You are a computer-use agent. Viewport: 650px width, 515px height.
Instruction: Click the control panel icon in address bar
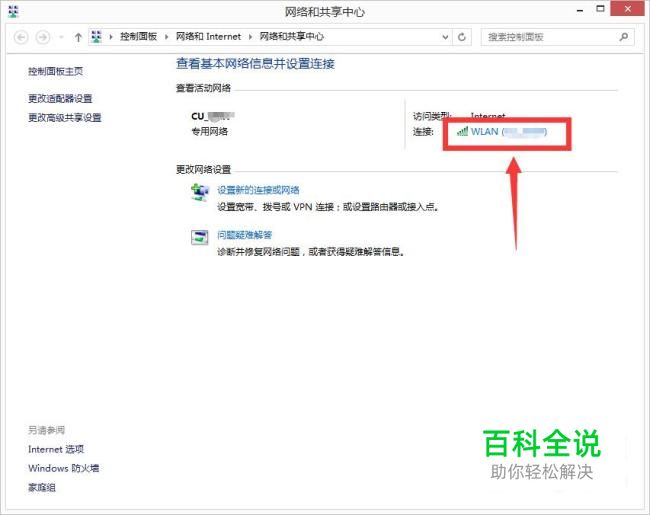96,37
